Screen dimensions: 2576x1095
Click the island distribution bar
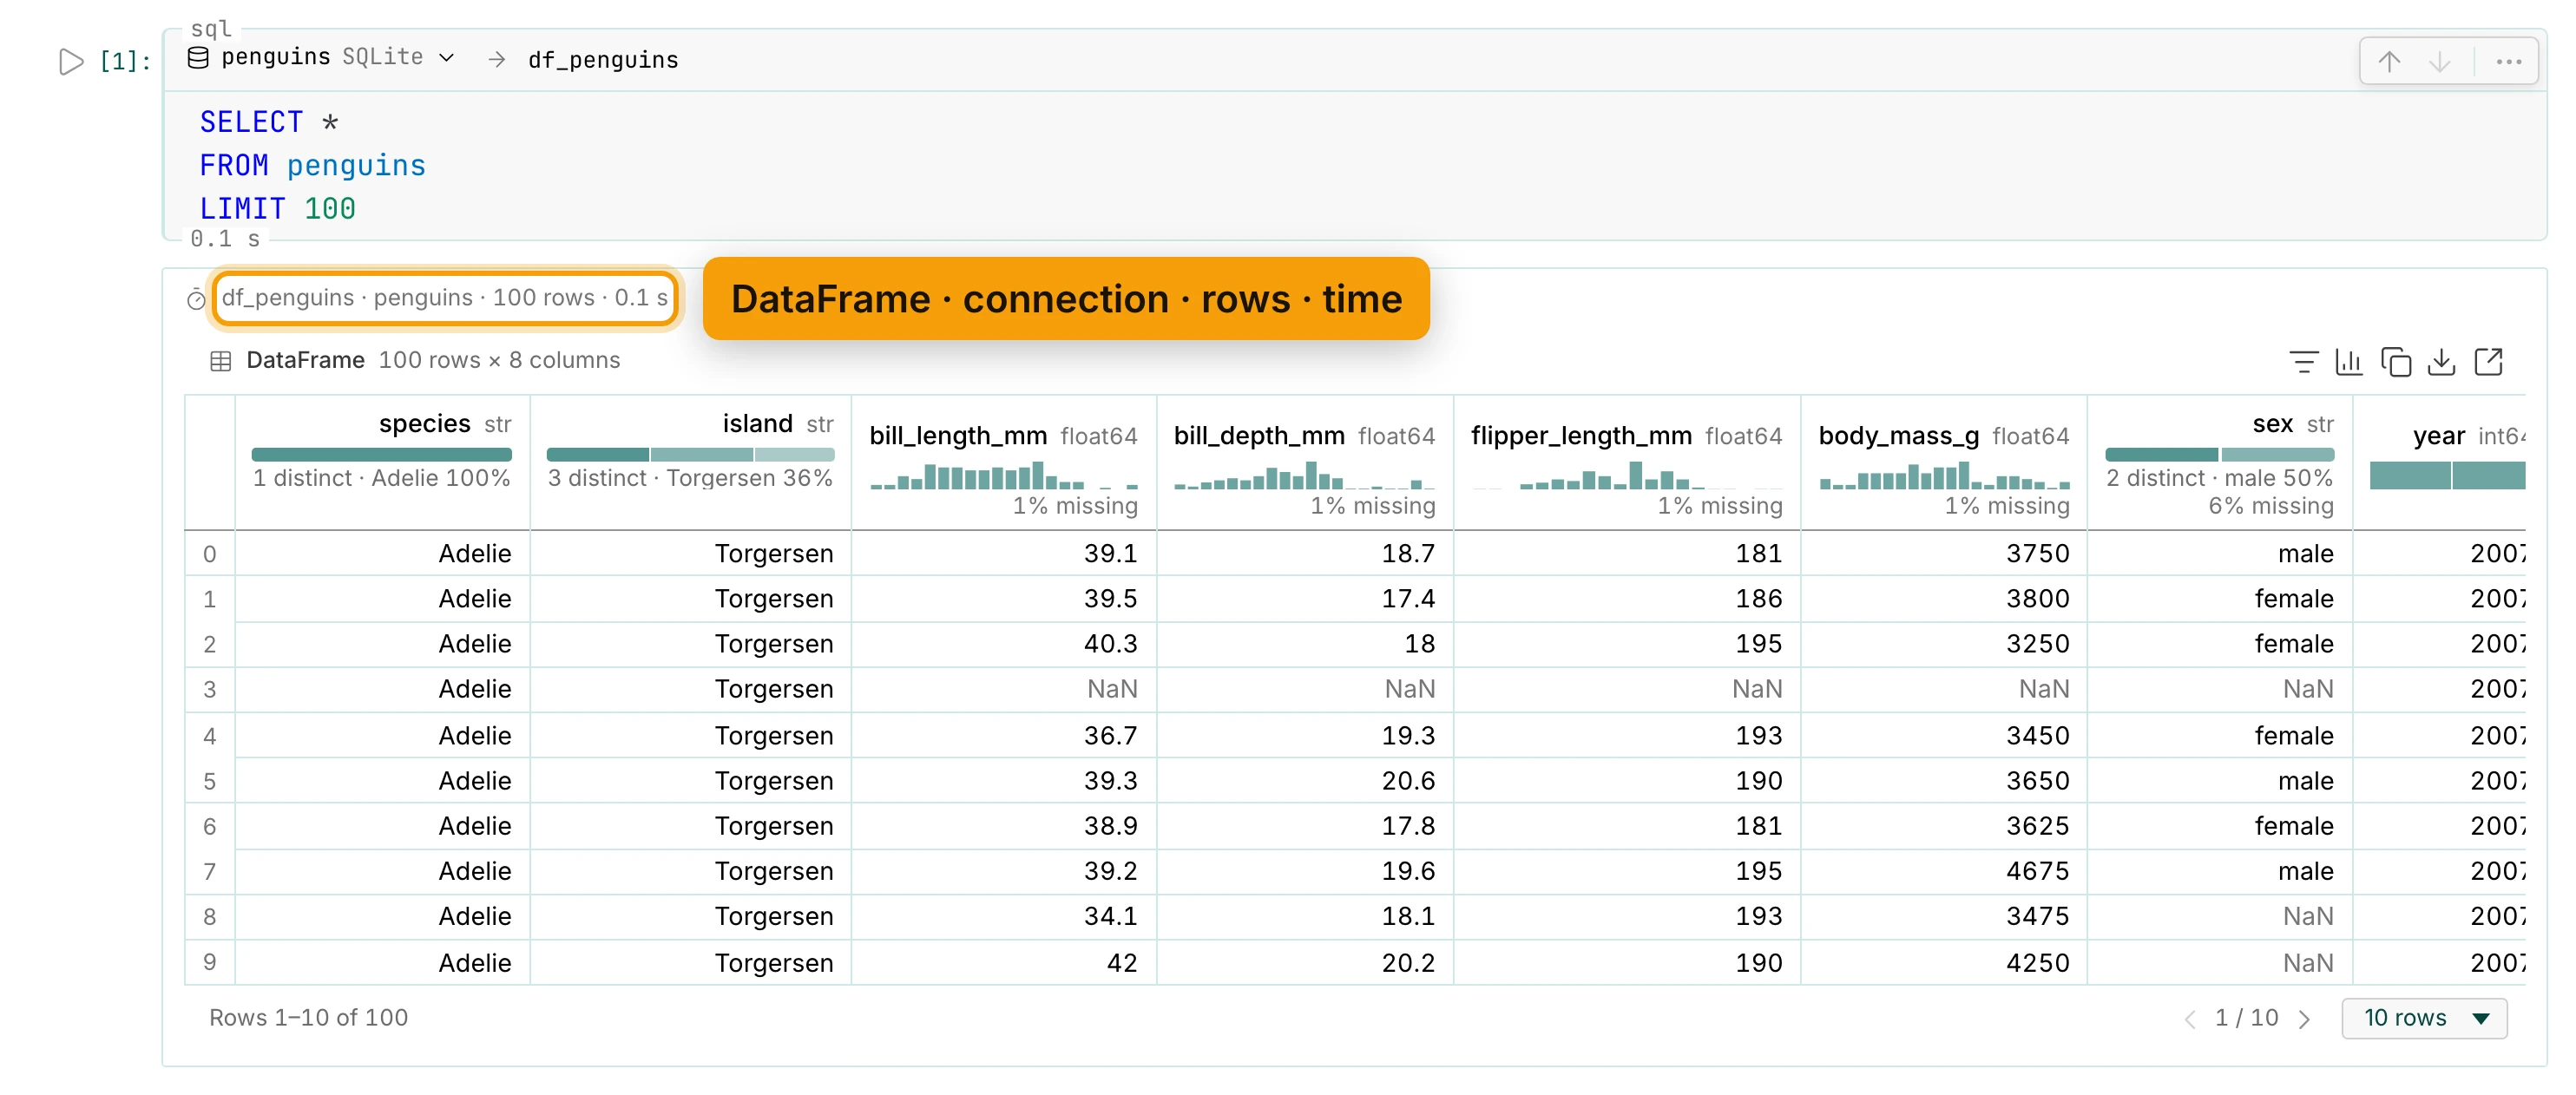pos(690,455)
